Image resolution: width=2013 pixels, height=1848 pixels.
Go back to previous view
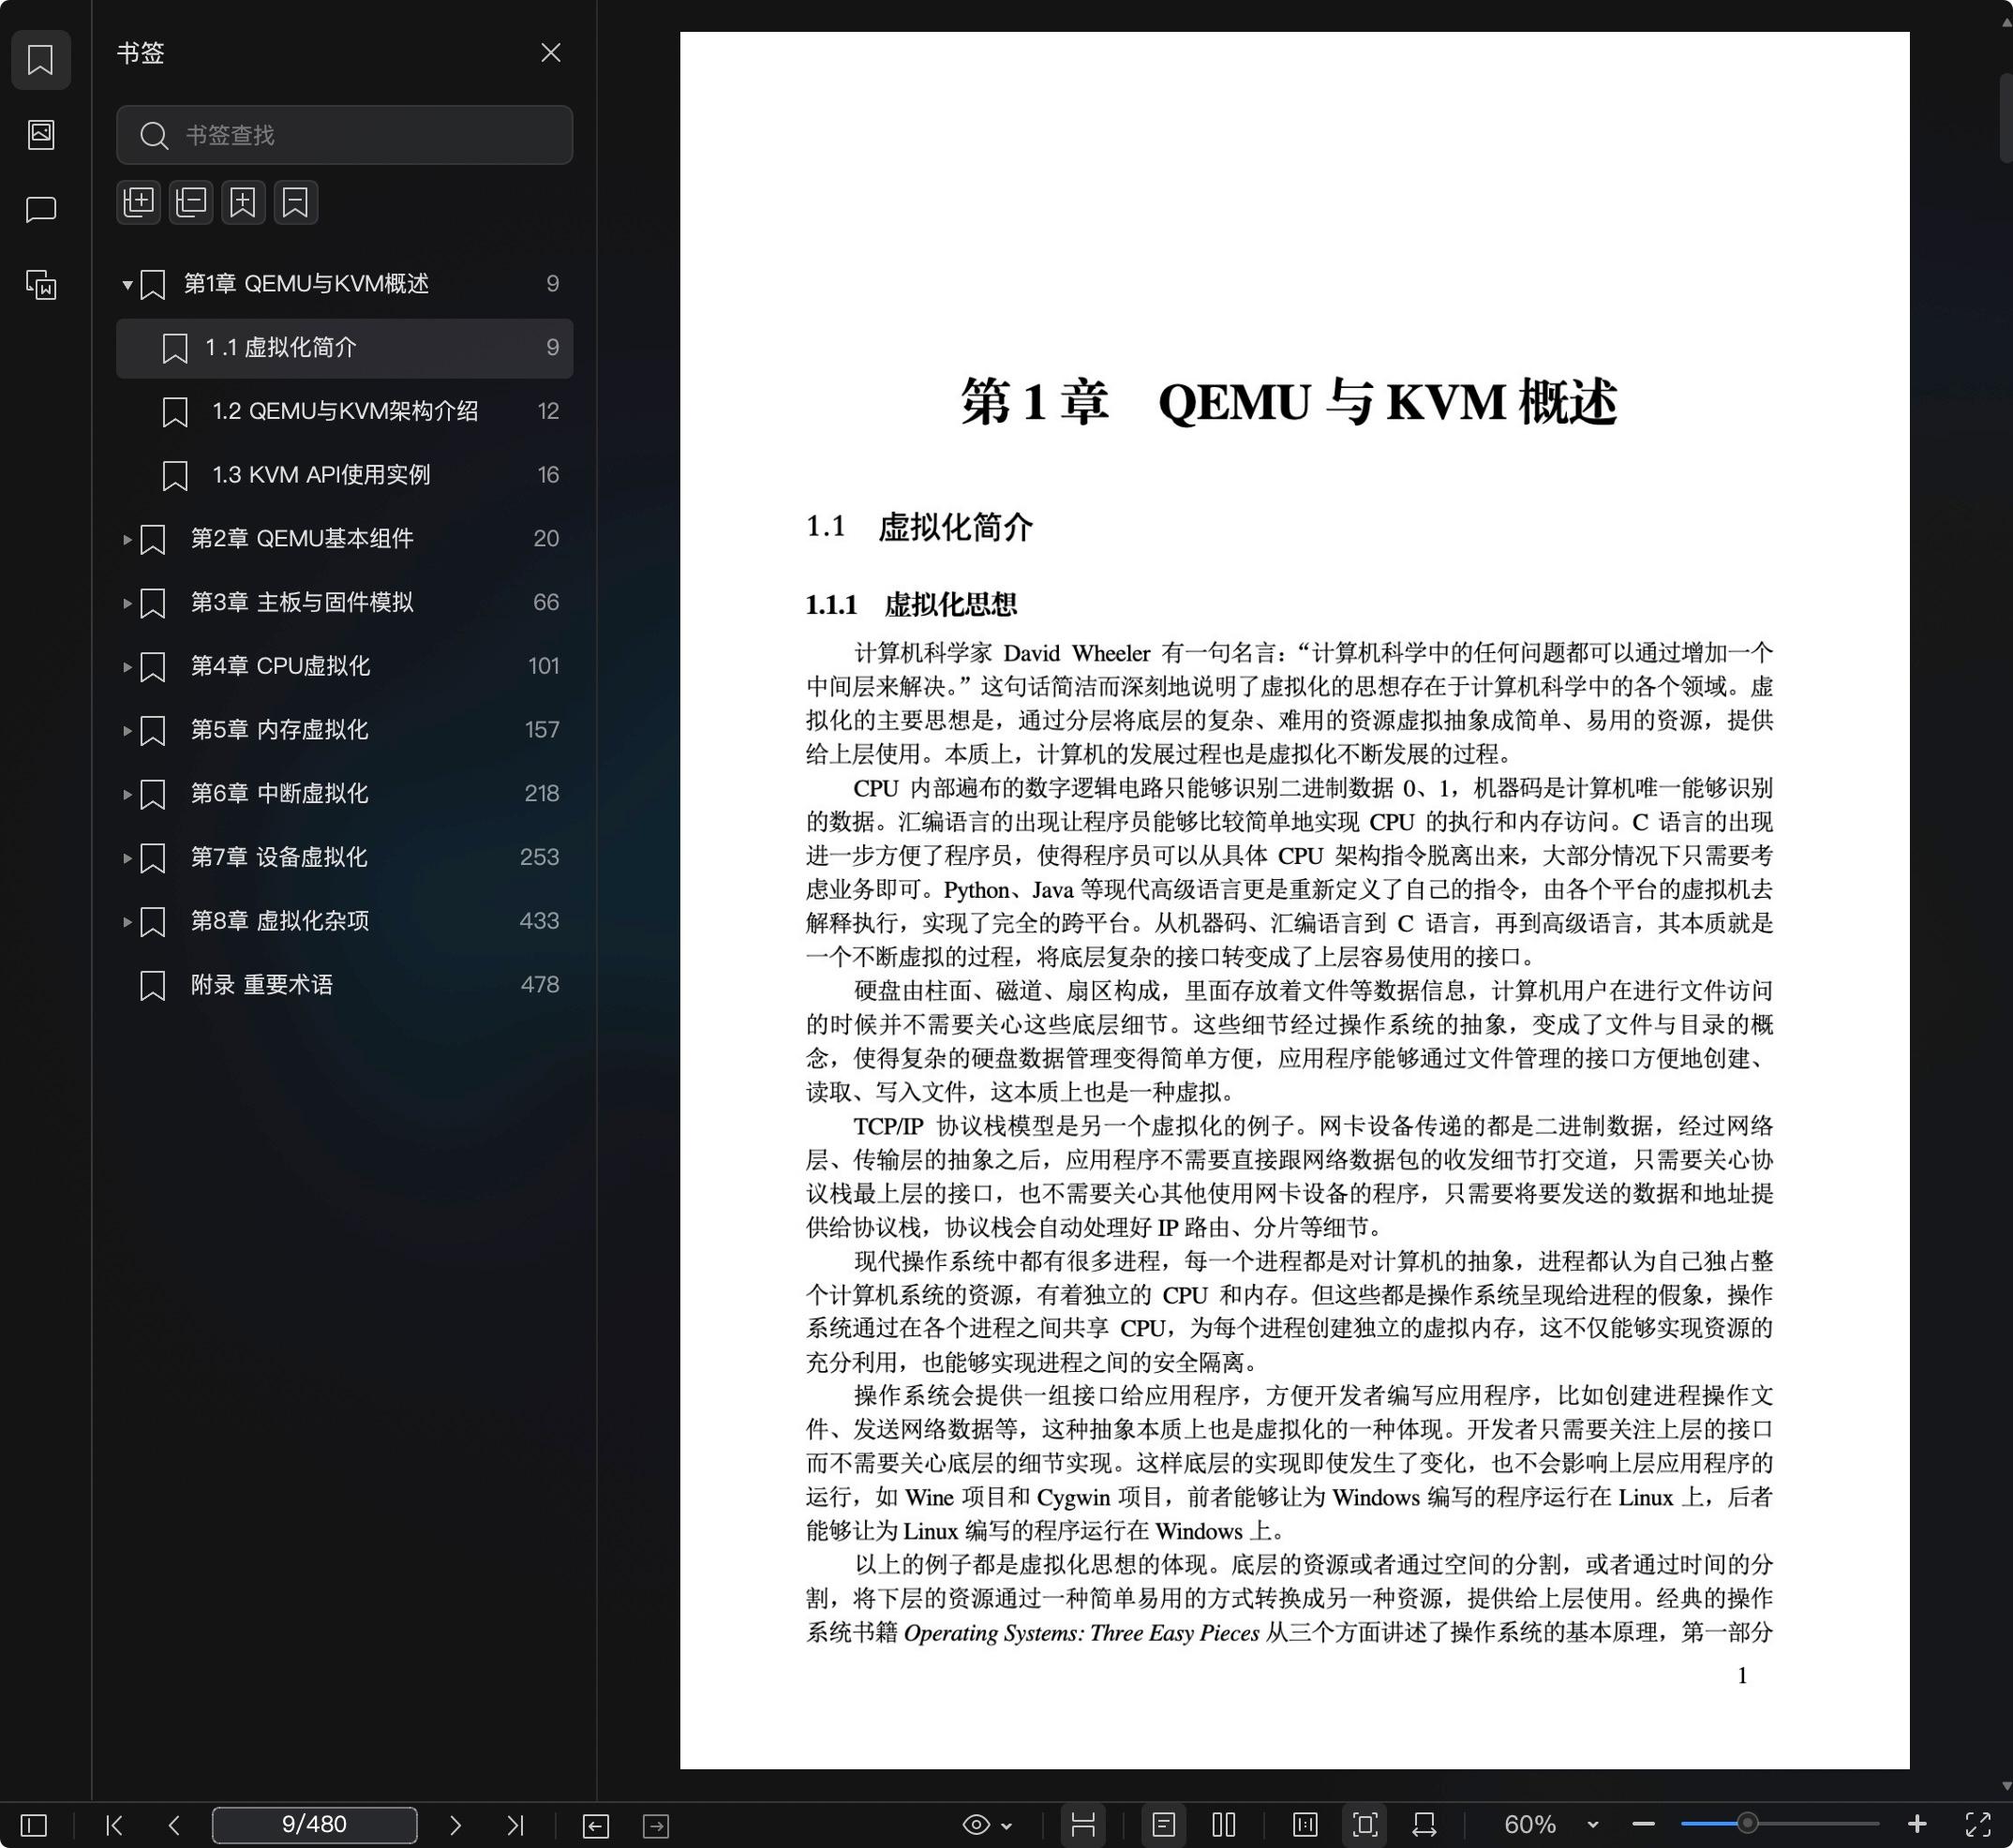(x=595, y=1826)
